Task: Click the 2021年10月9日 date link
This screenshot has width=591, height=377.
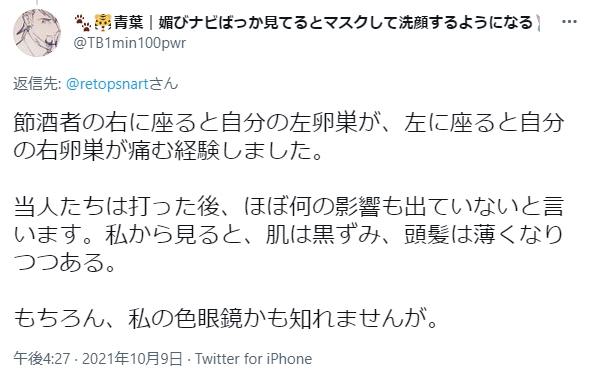Action: (132, 359)
